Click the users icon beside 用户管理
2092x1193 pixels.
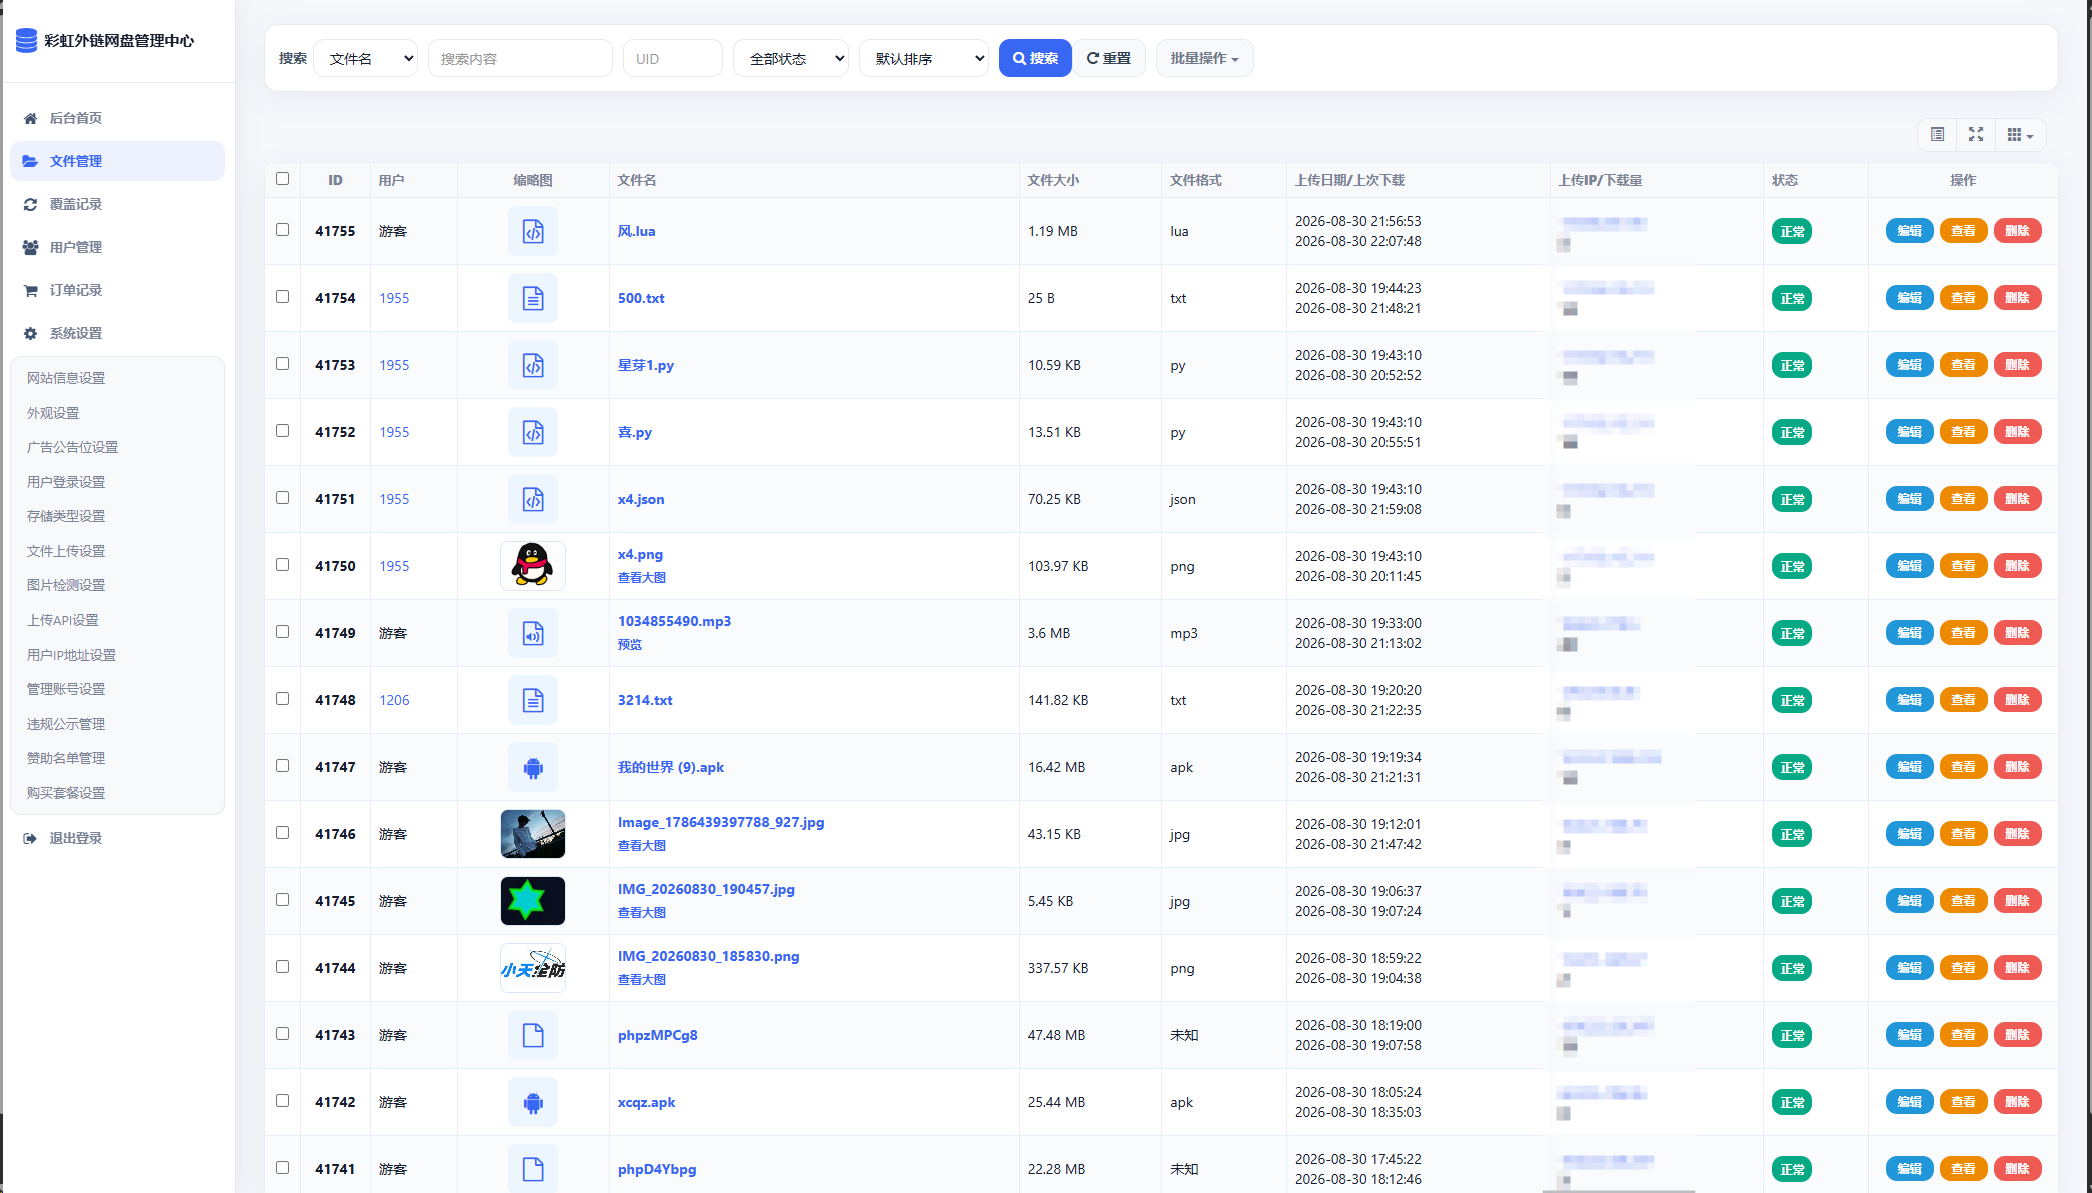pos(30,247)
